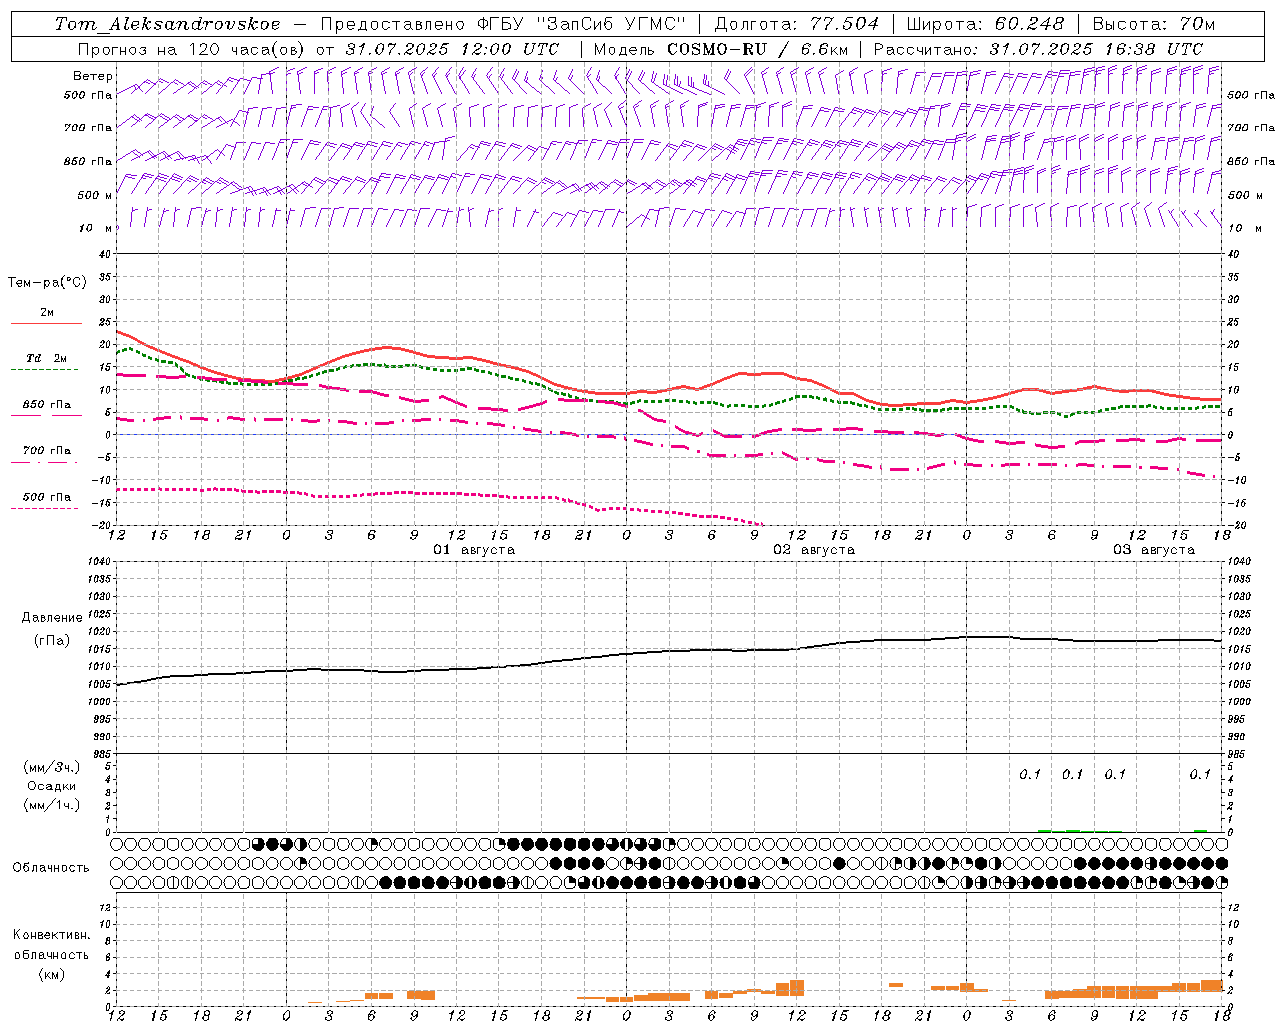1280x1024 pixels.
Task: Click the station title Tom_Aleksandrovskoe
Action: tap(167, 24)
